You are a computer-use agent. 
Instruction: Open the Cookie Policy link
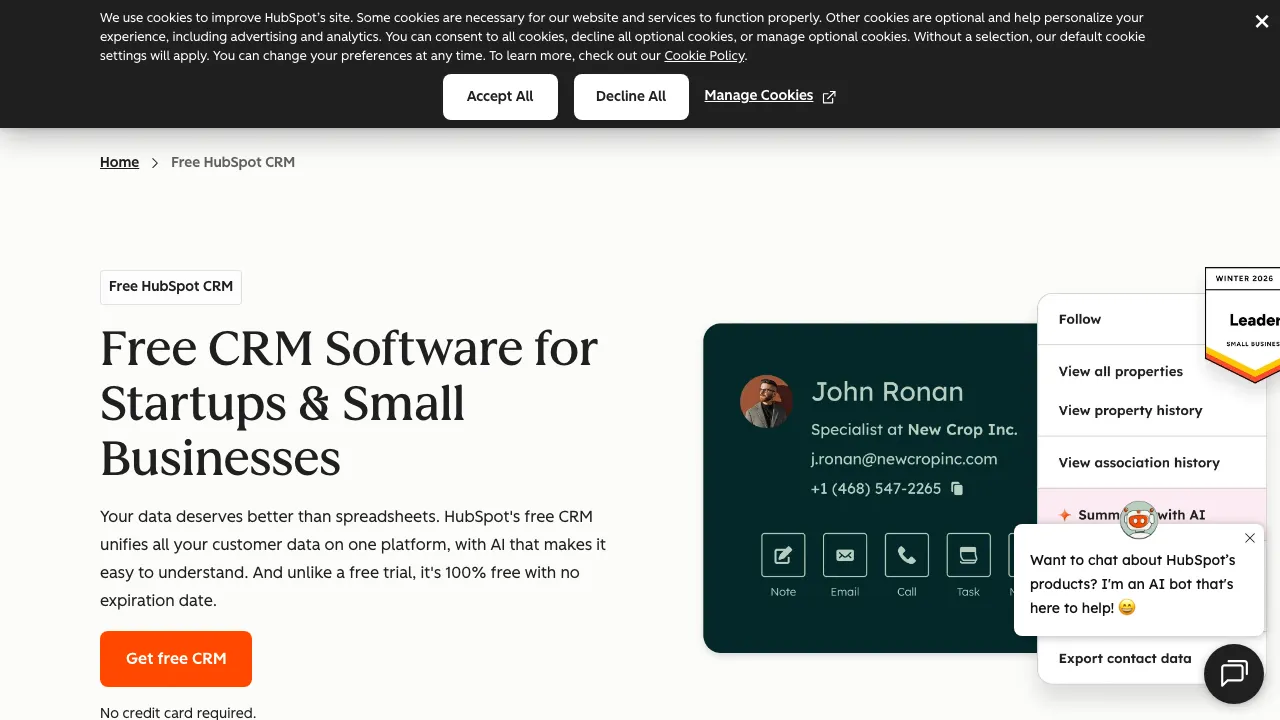coord(704,56)
